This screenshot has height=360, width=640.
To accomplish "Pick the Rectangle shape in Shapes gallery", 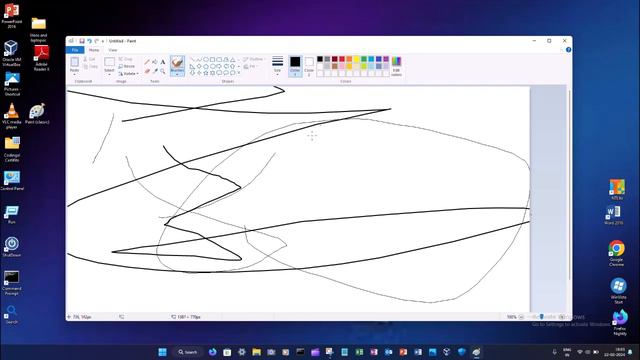I will [x=212, y=60].
